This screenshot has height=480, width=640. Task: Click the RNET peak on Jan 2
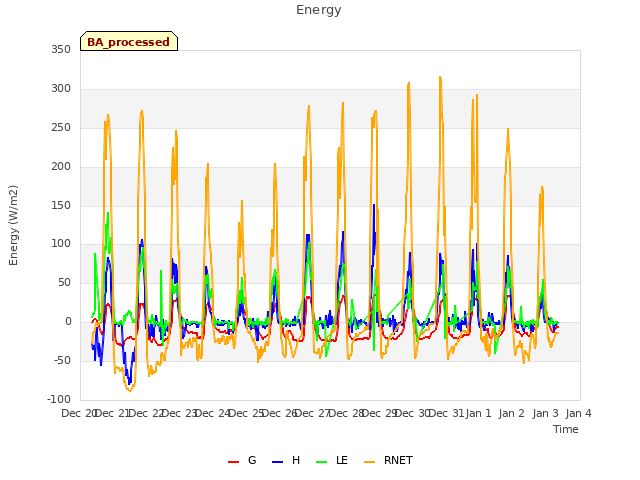coord(508,129)
